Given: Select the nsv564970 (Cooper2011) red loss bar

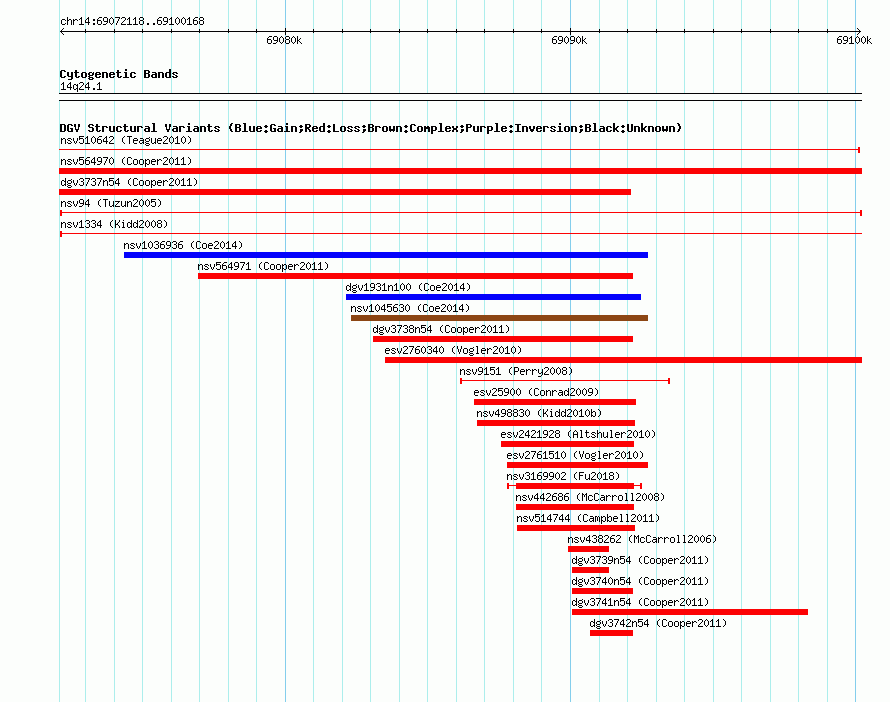Looking at the screenshot, I should [460, 171].
